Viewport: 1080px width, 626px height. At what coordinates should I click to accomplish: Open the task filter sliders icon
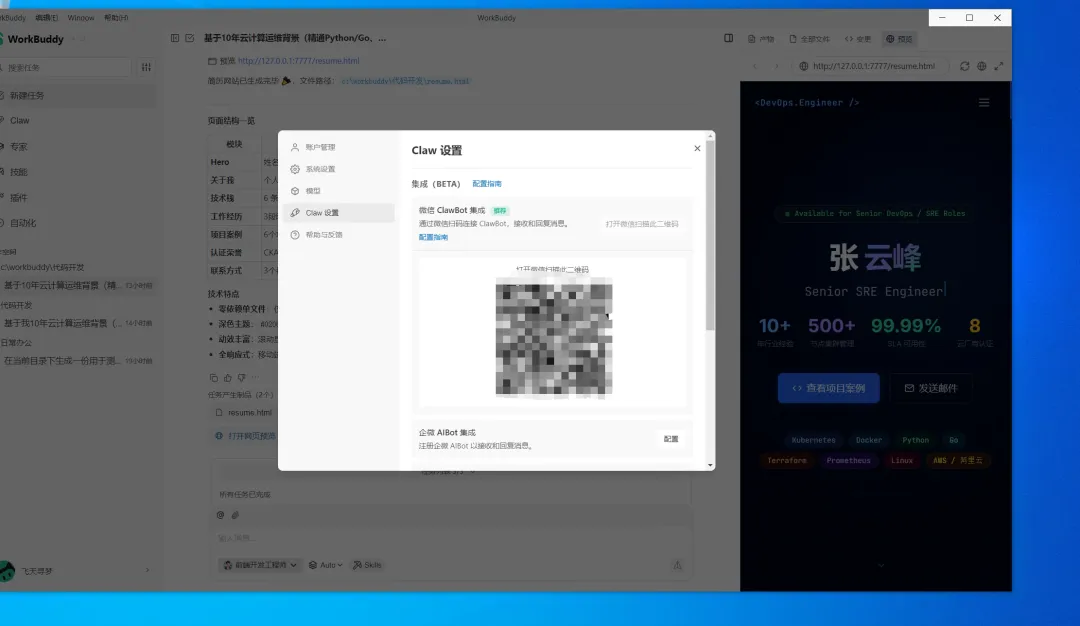146,67
